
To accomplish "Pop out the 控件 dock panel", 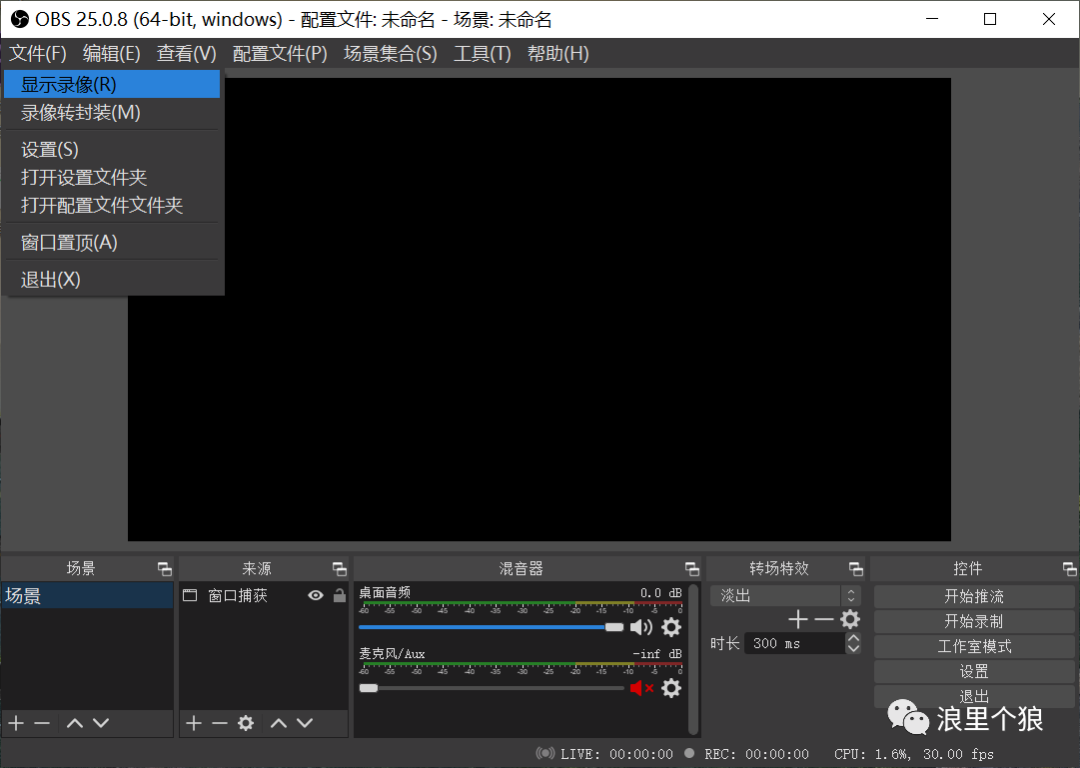I will click(1070, 569).
